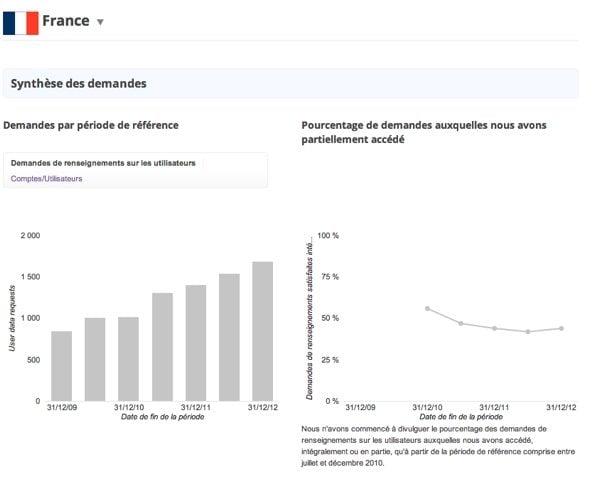Screen dimensions: 600x497
Task: Click the line chart point at 31/12/11
Action: [494, 328]
